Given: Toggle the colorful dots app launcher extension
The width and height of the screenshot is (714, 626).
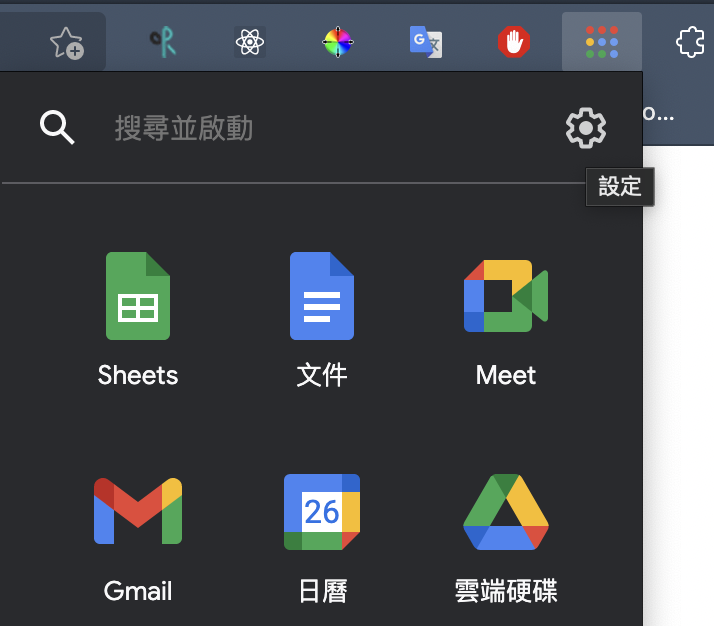Looking at the screenshot, I should [602, 42].
